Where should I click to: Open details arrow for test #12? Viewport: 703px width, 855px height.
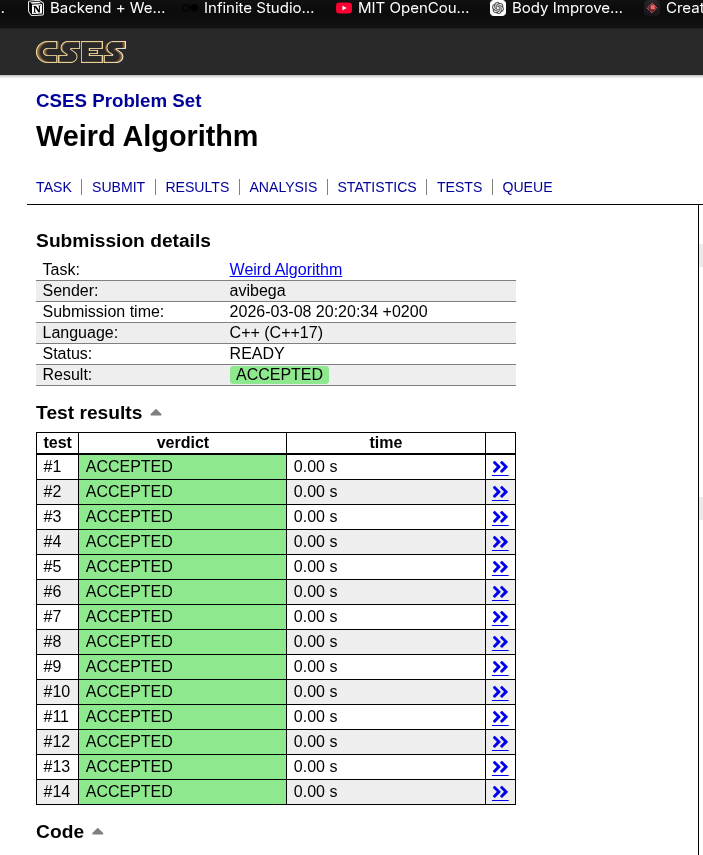(x=500, y=742)
